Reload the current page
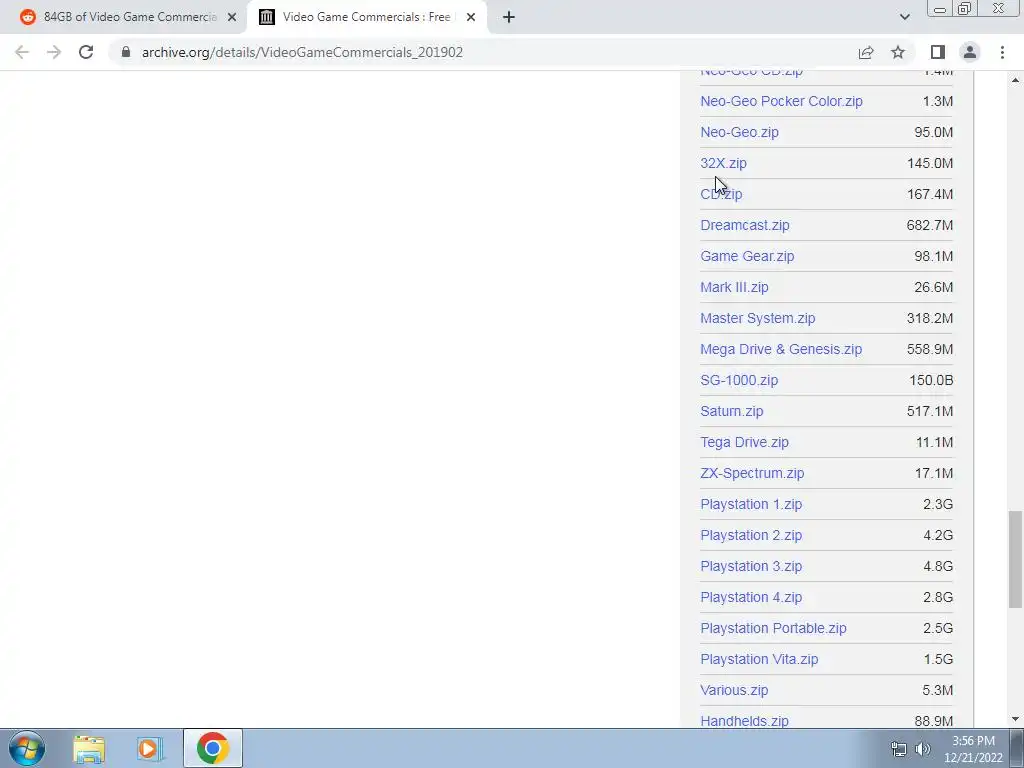This screenshot has height=768, width=1024. (x=86, y=52)
